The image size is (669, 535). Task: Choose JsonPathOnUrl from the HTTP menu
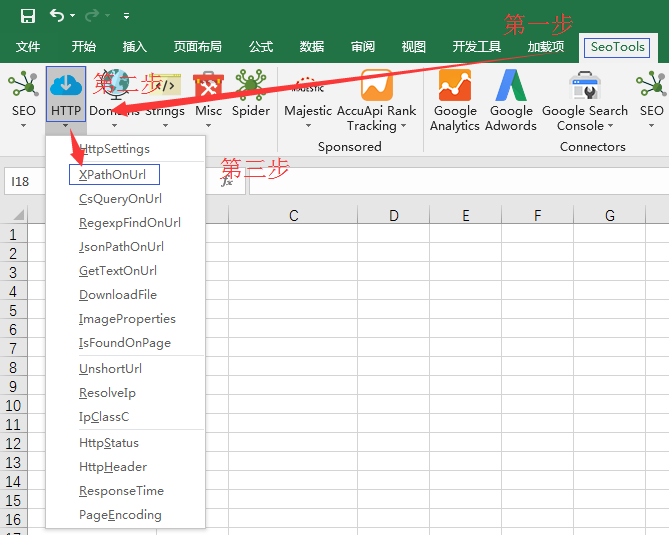coord(125,247)
